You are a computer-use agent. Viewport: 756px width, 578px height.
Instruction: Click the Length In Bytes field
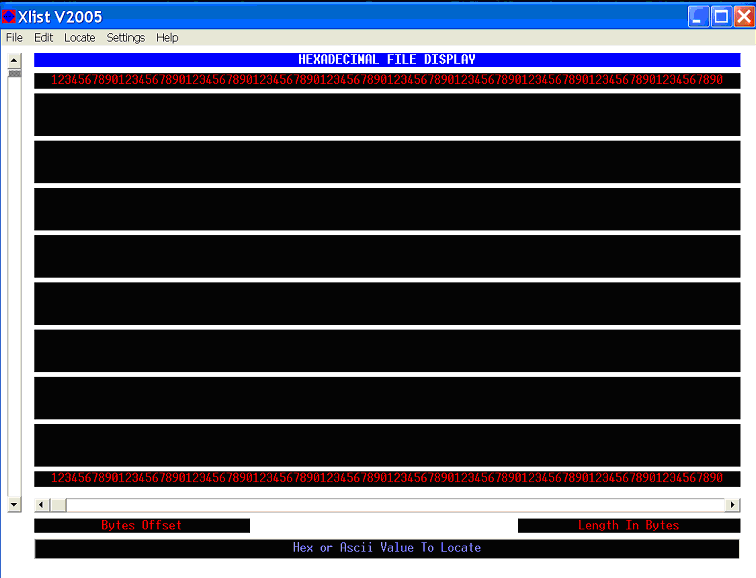[629, 525]
